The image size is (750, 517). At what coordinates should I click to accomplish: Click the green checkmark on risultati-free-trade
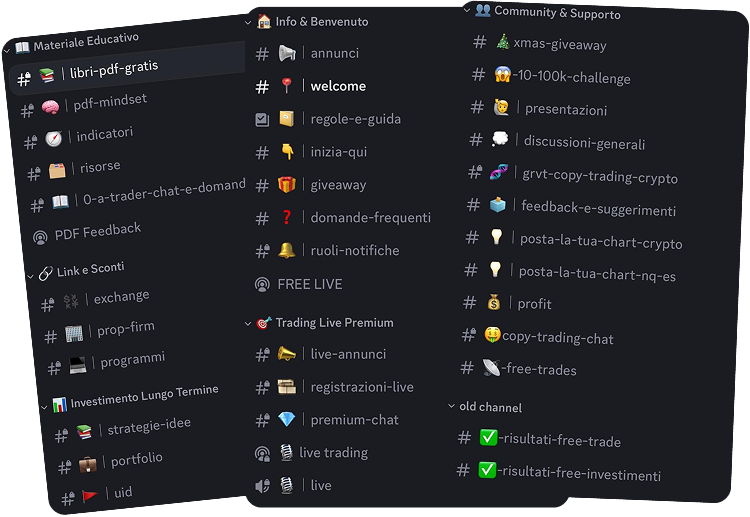click(x=488, y=437)
